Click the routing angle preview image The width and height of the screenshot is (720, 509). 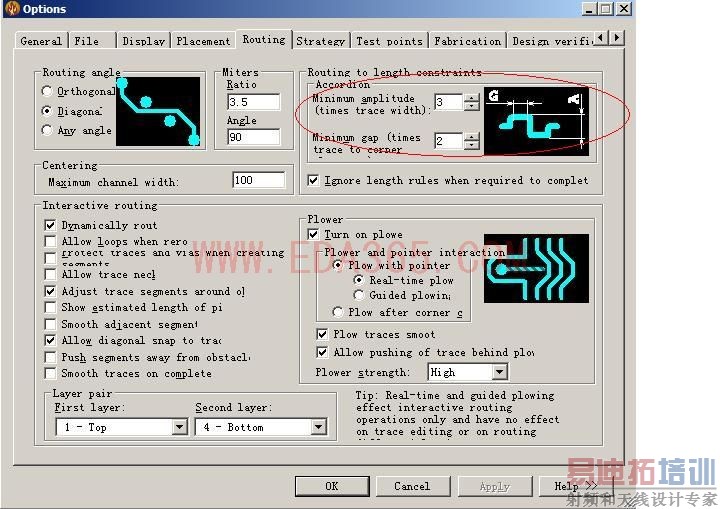158,112
